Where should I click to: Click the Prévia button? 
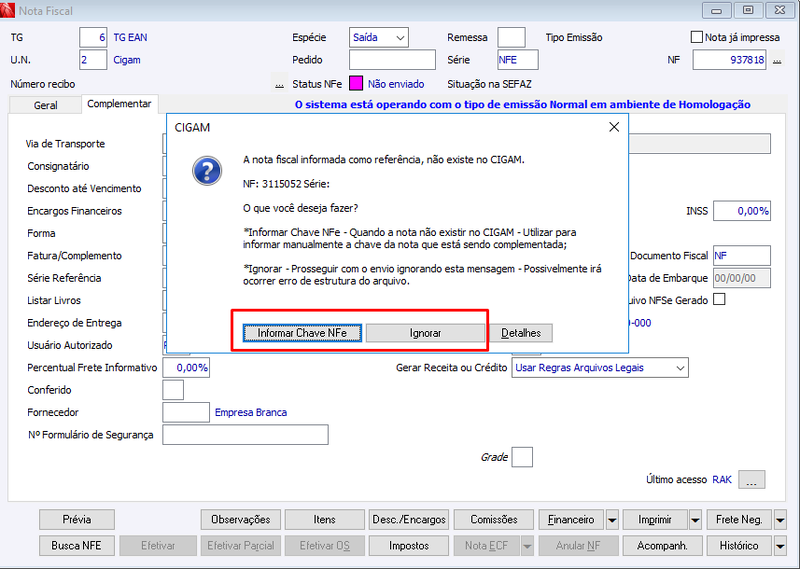[x=77, y=519]
